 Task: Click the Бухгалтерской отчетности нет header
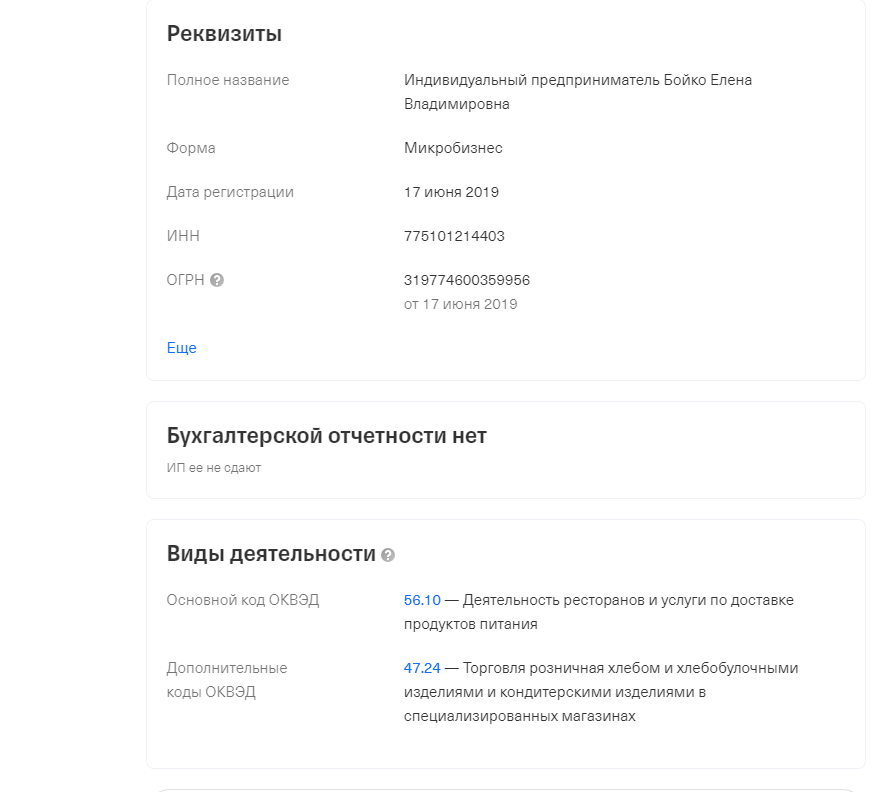[326, 435]
